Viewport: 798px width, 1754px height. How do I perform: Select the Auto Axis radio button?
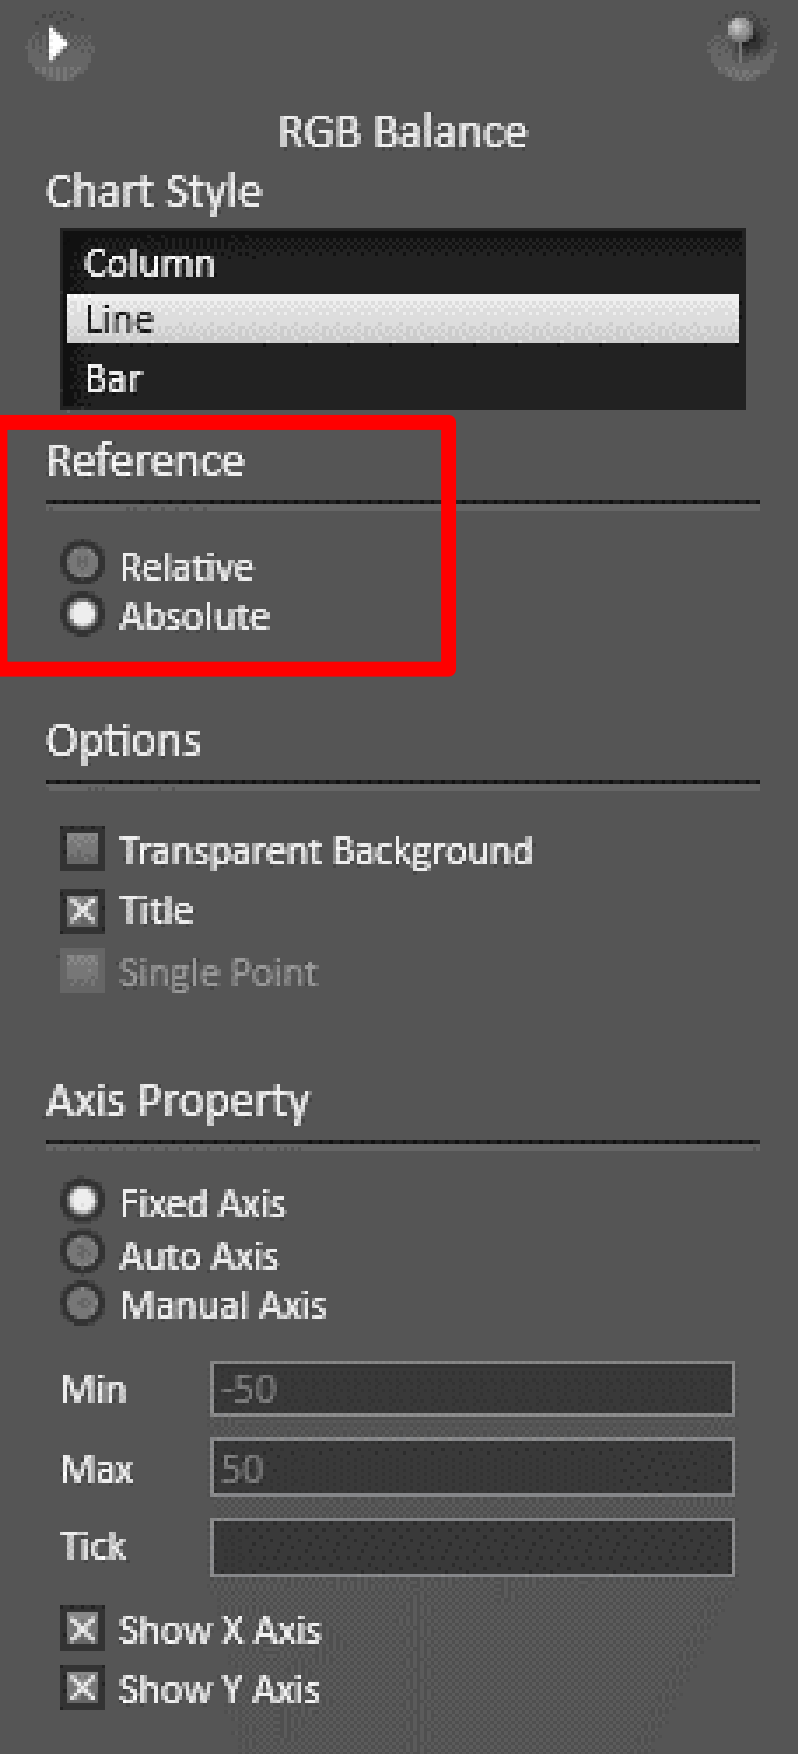[x=83, y=1253]
